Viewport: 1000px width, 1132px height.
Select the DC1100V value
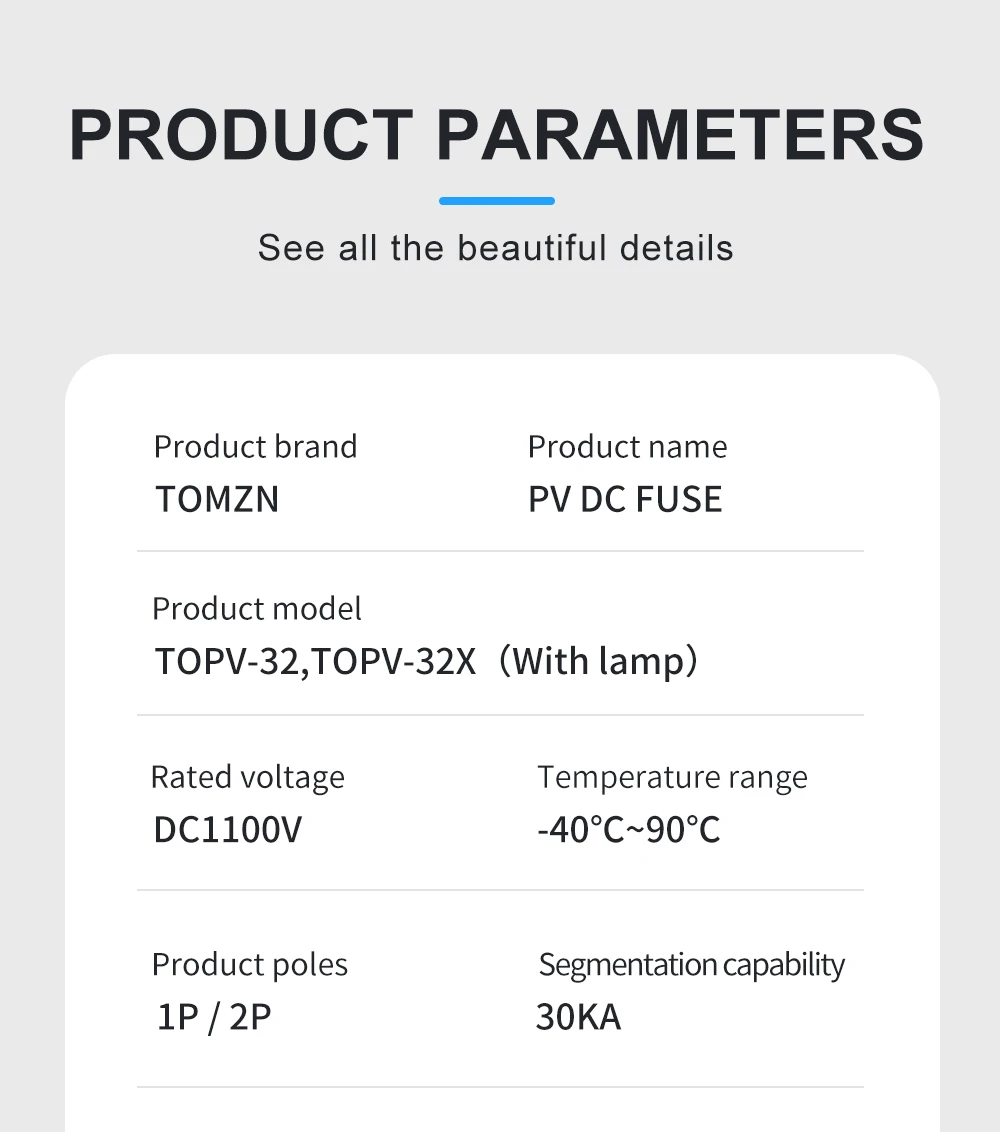coord(227,830)
